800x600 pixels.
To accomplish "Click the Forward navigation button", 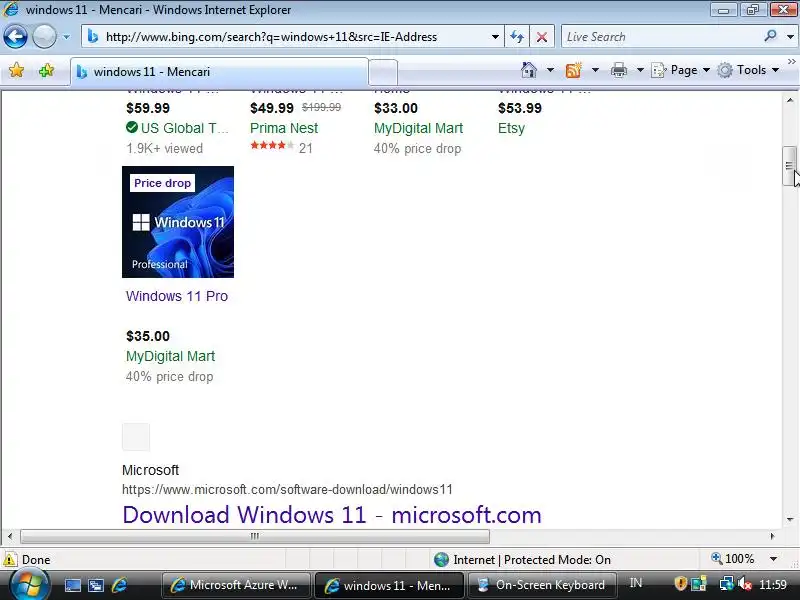I will pyautogui.click(x=44, y=37).
